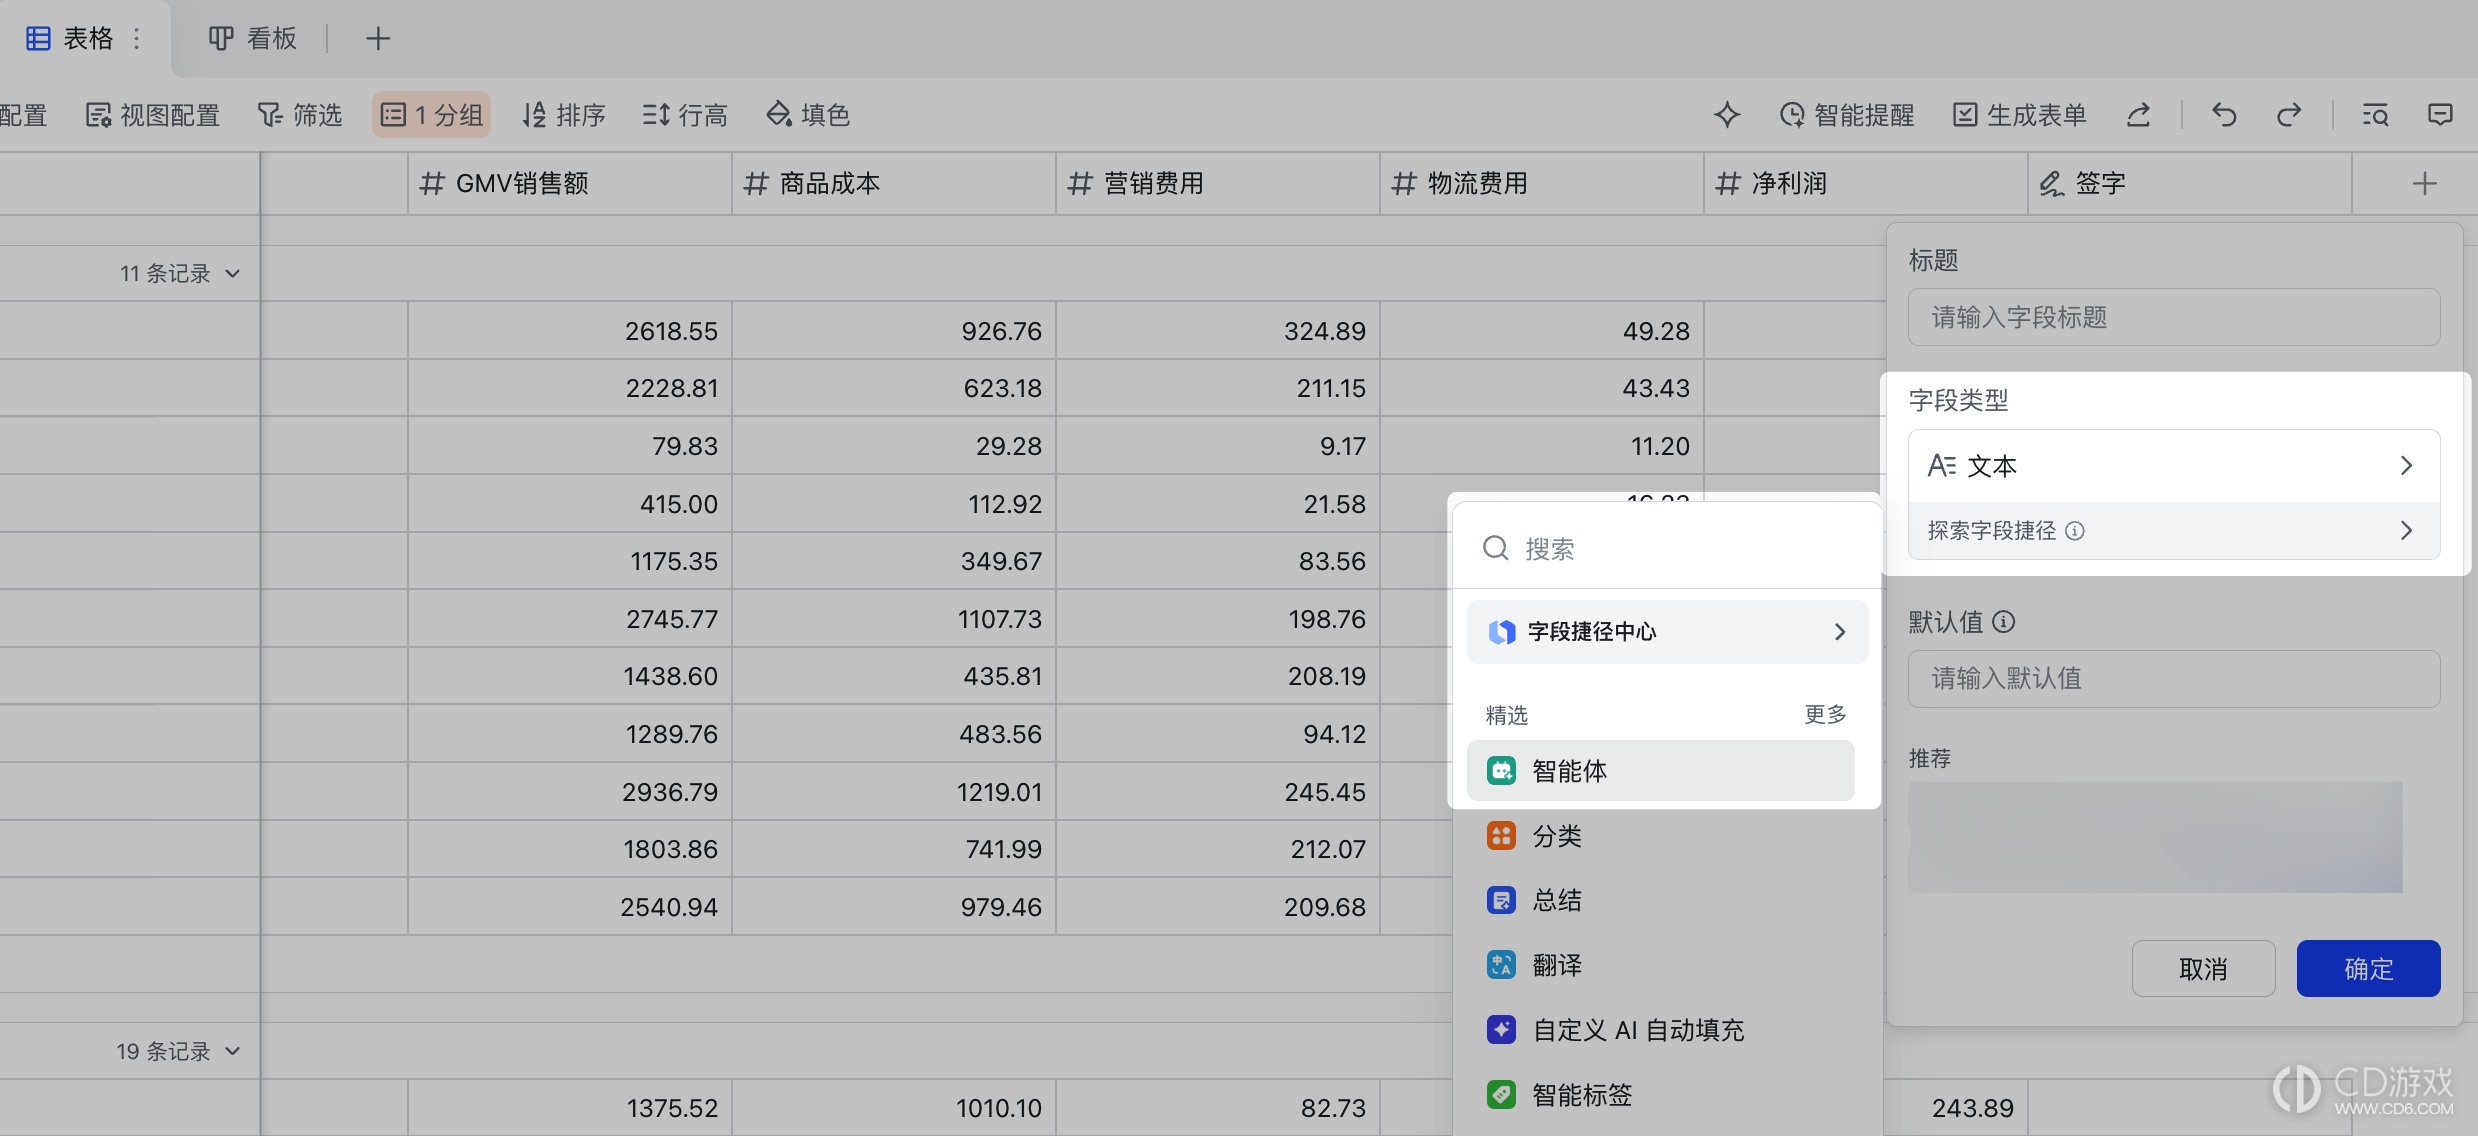The width and height of the screenshot is (2478, 1136).
Task: Click the cell with value 2618.55
Action: tap(570, 331)
